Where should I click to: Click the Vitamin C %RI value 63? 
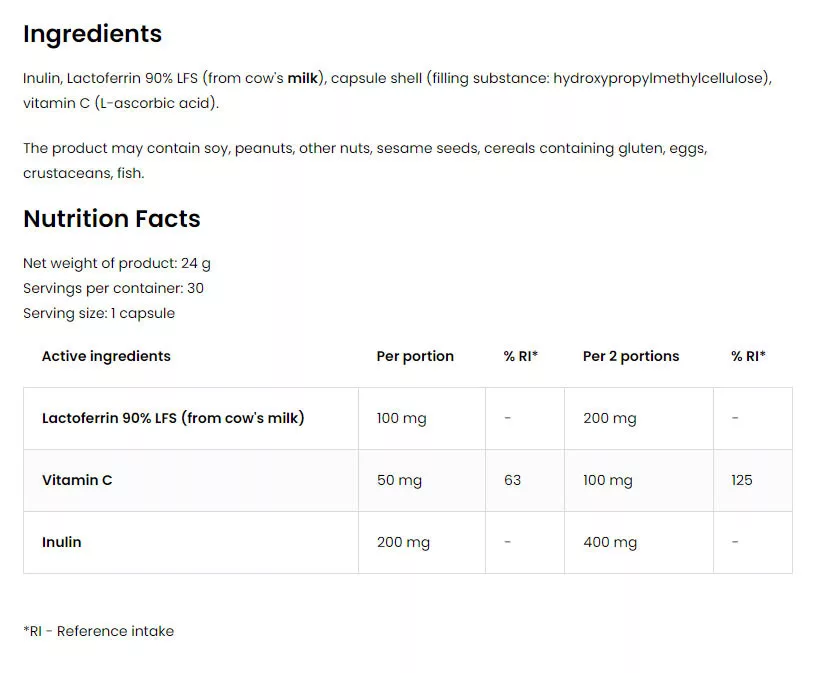coord(513,481)
